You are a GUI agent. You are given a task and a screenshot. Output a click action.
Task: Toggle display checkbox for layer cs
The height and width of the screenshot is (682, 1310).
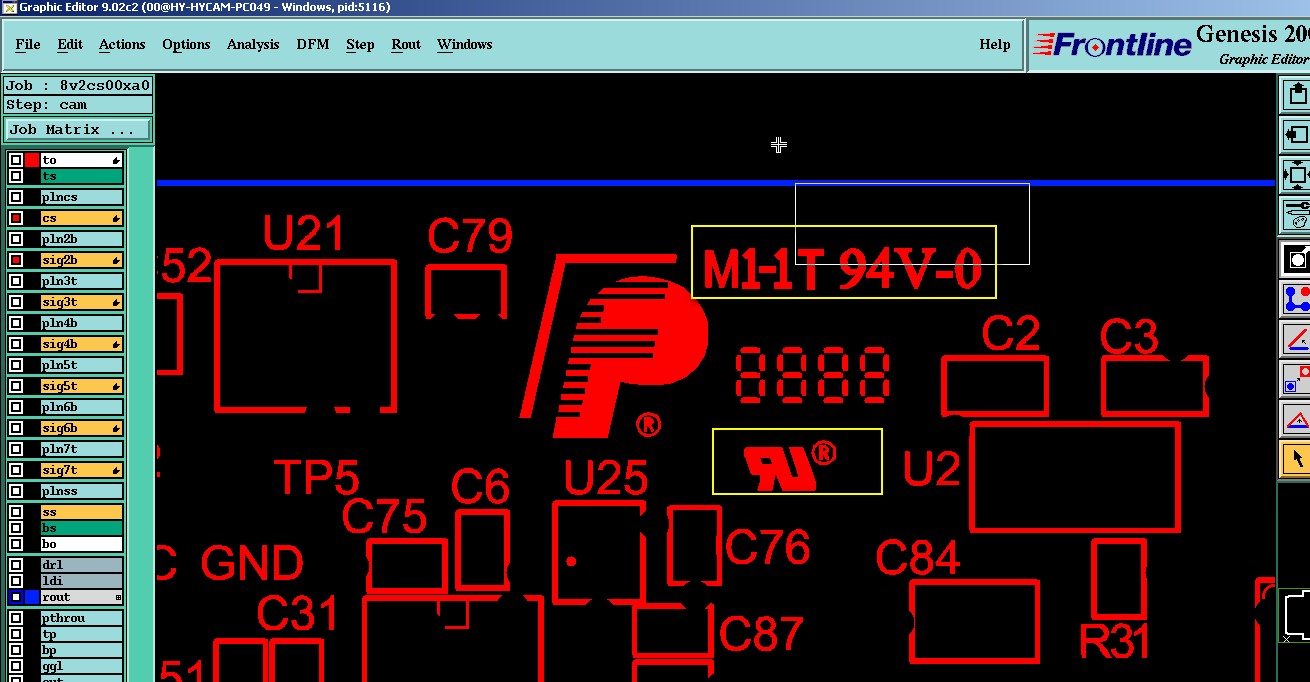(16, 218)
